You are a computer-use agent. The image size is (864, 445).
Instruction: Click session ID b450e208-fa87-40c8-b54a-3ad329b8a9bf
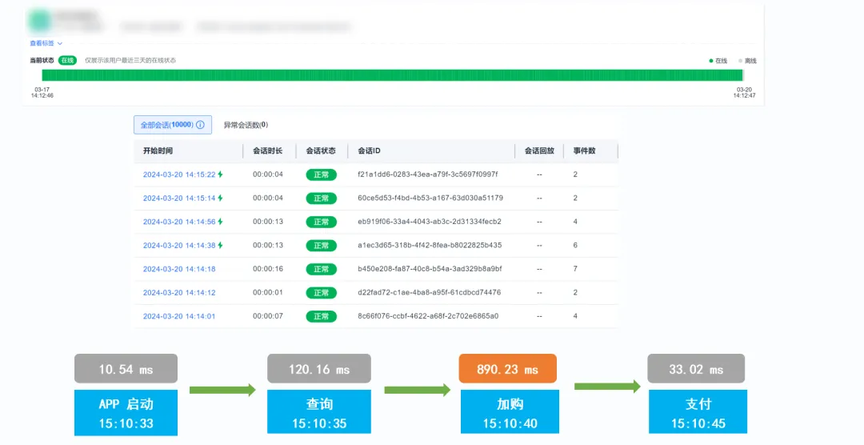430,269
